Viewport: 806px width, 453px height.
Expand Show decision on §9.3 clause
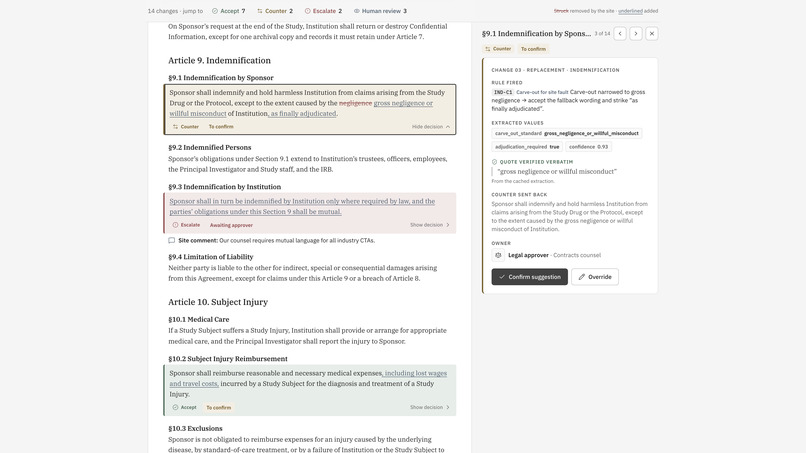pyautogui.click(x=430, y=225)
